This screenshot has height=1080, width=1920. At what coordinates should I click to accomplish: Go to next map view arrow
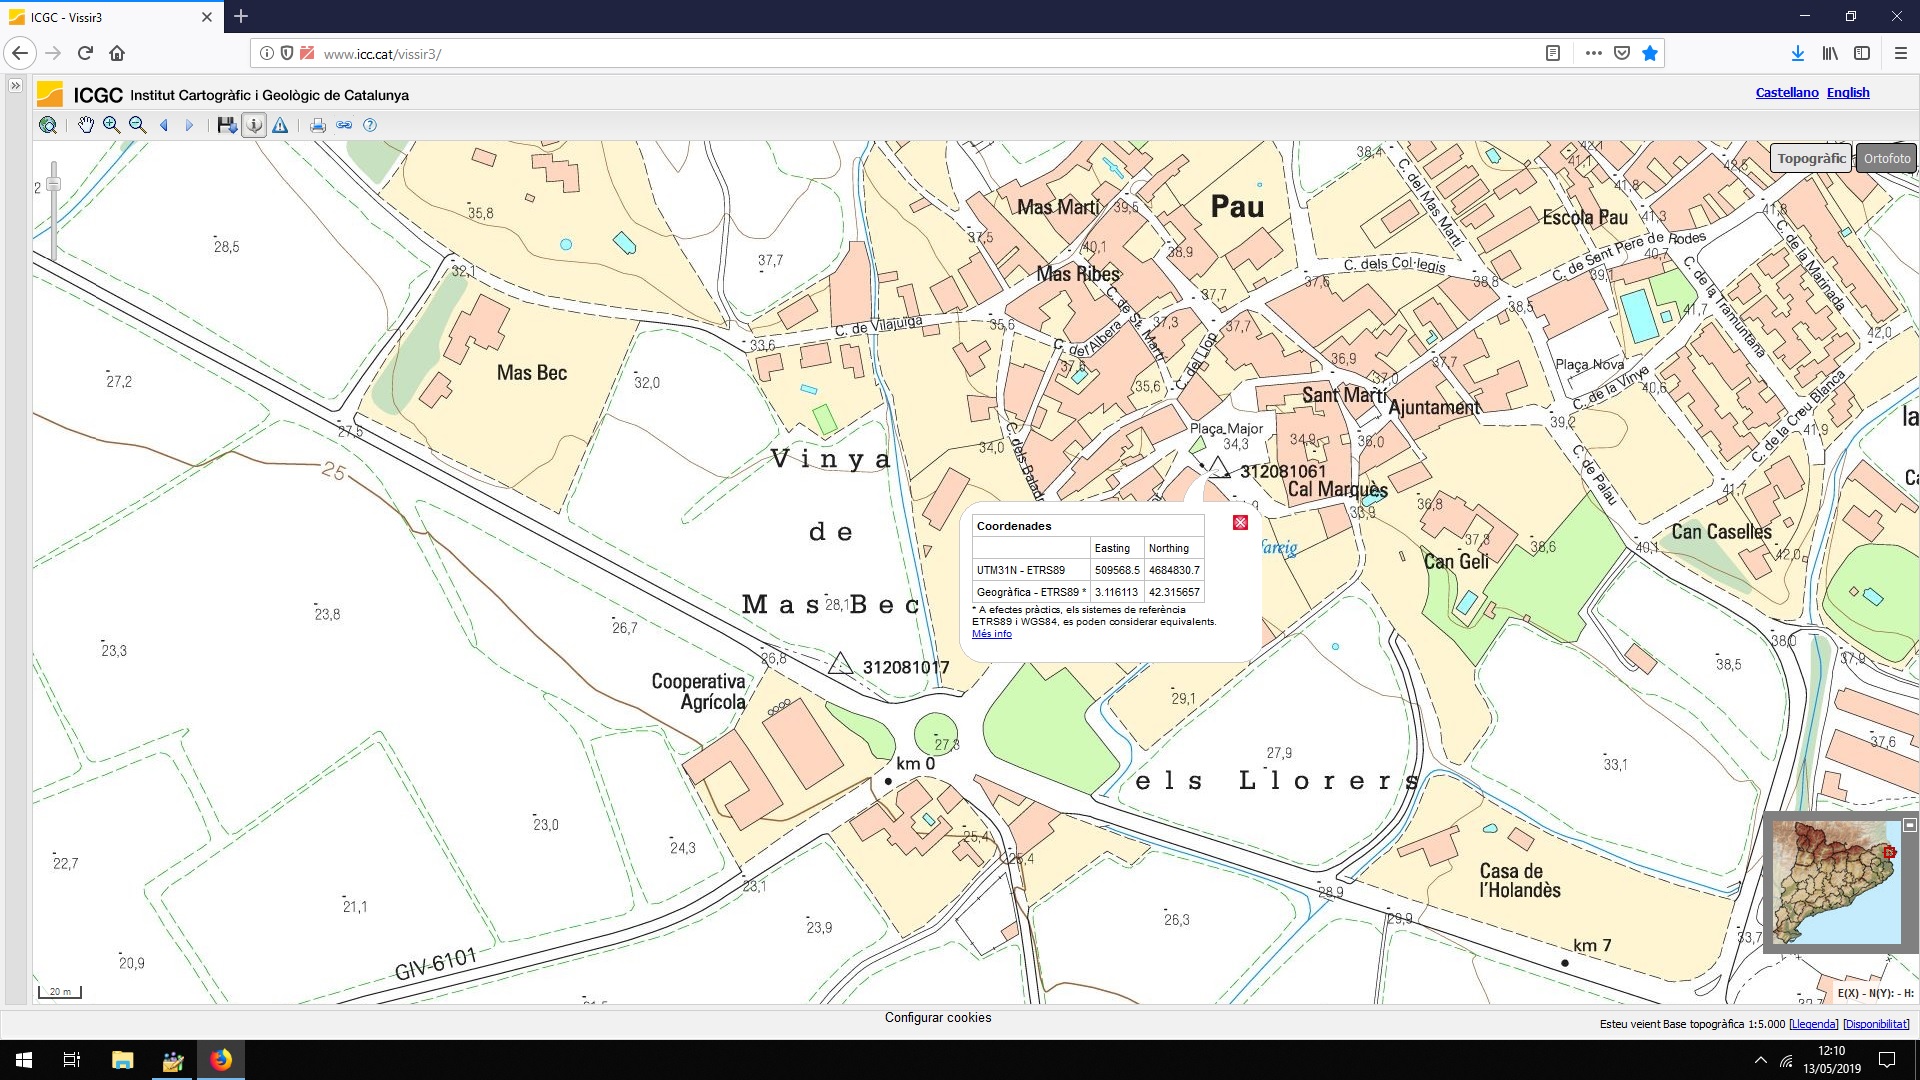coord(189,125)
